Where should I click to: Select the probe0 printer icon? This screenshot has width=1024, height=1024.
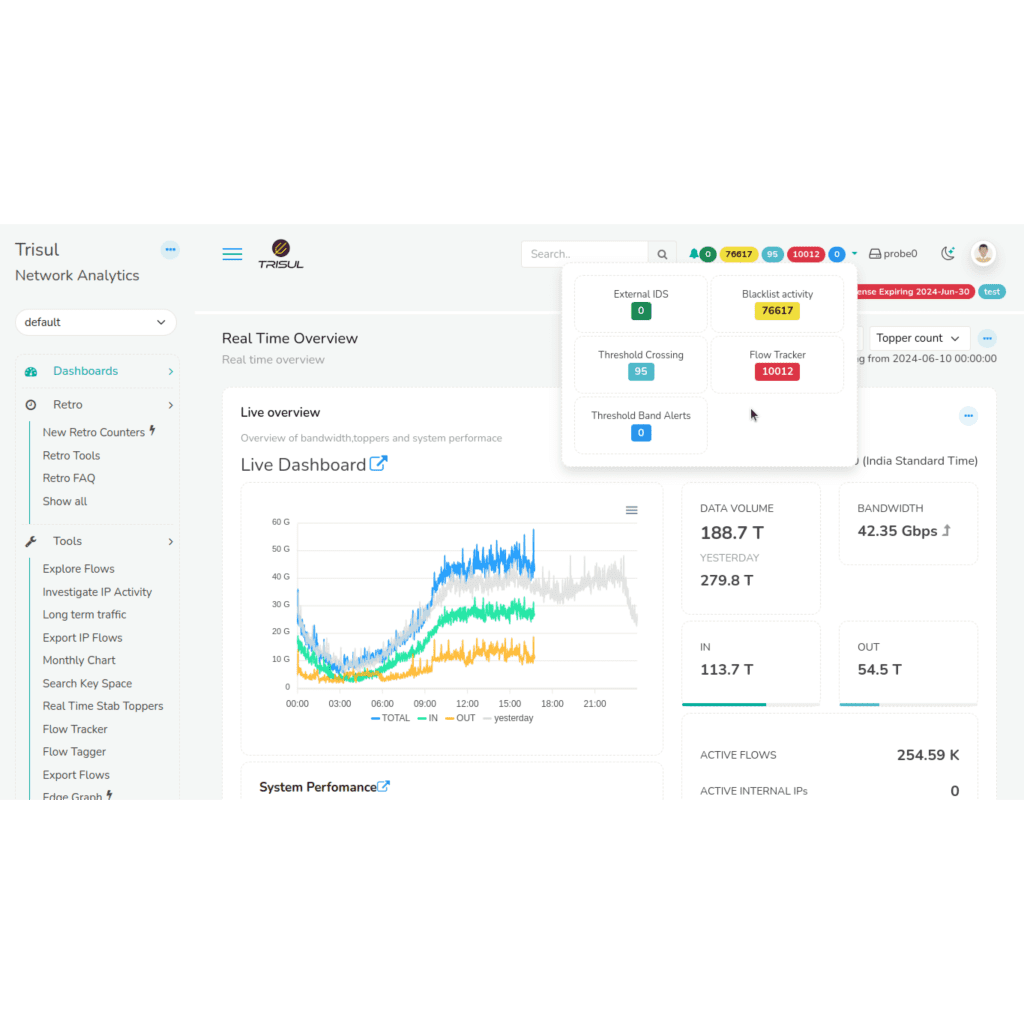874,254
